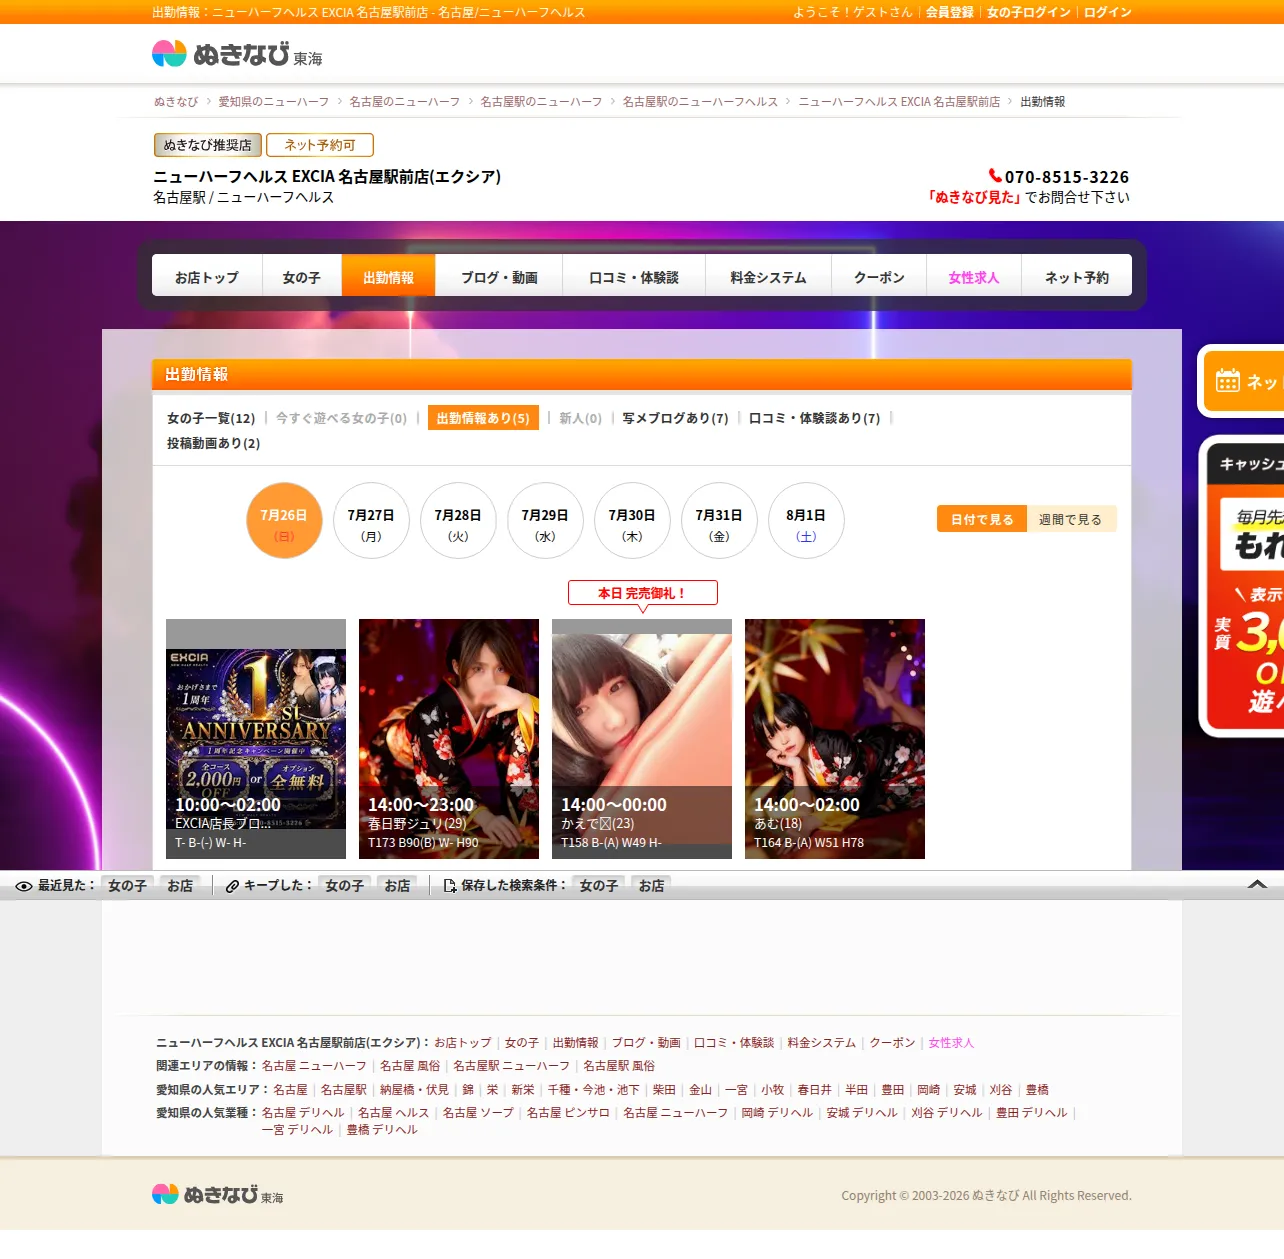Image resolution: width=1284 pixels, height=1259 pixels.
Task: Select the 出勤情報 navigation tab
Action: pos(388,277)
